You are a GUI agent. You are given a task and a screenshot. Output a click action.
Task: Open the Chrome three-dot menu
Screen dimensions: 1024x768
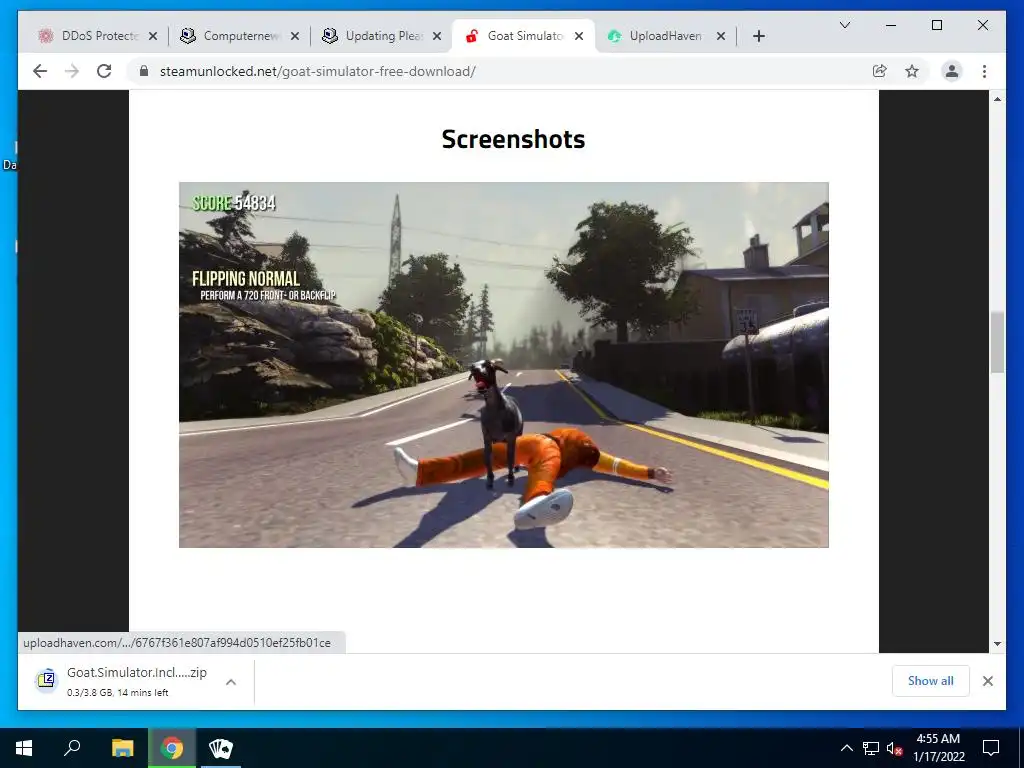pos(984,71)
